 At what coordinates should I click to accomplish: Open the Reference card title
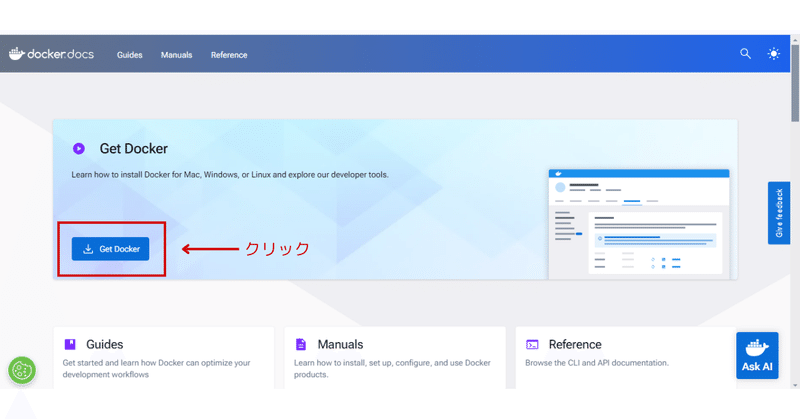click(x=575, y=344)
